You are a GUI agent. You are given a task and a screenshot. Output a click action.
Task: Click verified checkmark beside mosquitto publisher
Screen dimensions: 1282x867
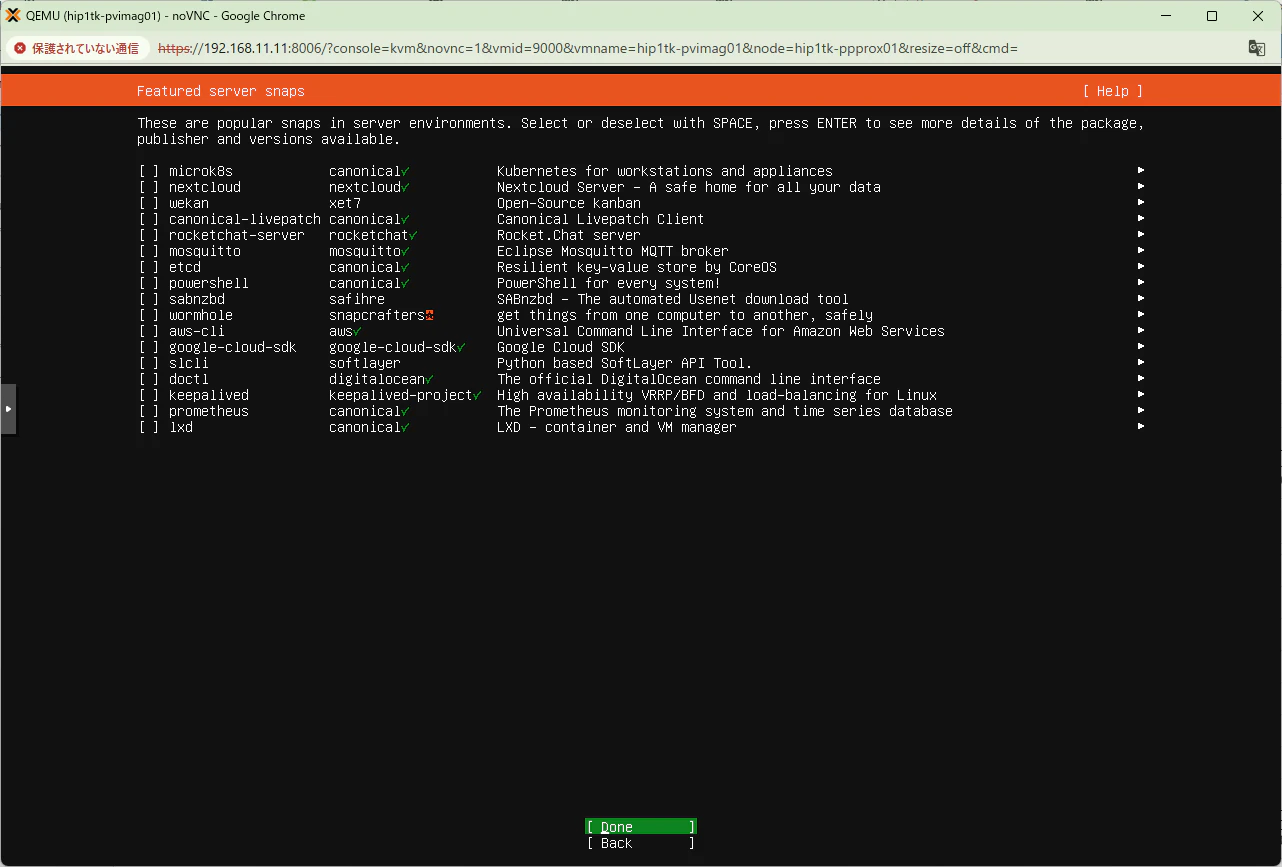(x=405, y=251)
